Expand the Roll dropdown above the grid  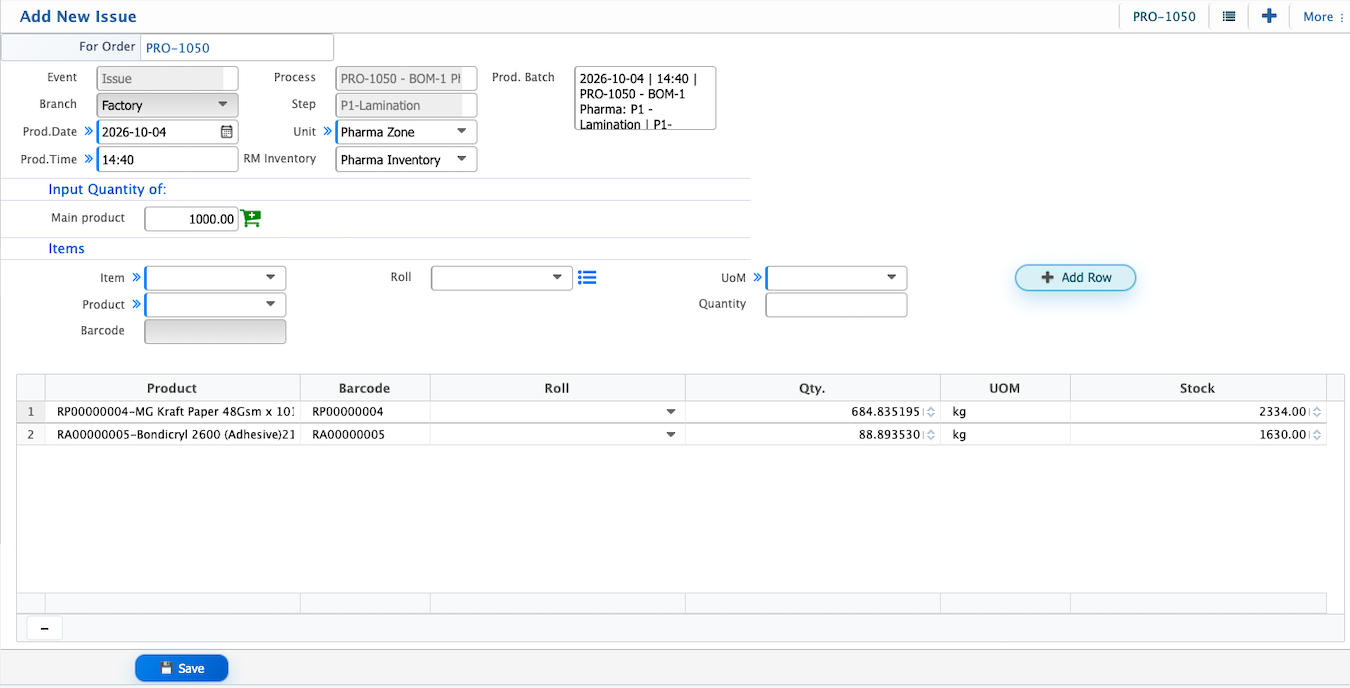502,278
